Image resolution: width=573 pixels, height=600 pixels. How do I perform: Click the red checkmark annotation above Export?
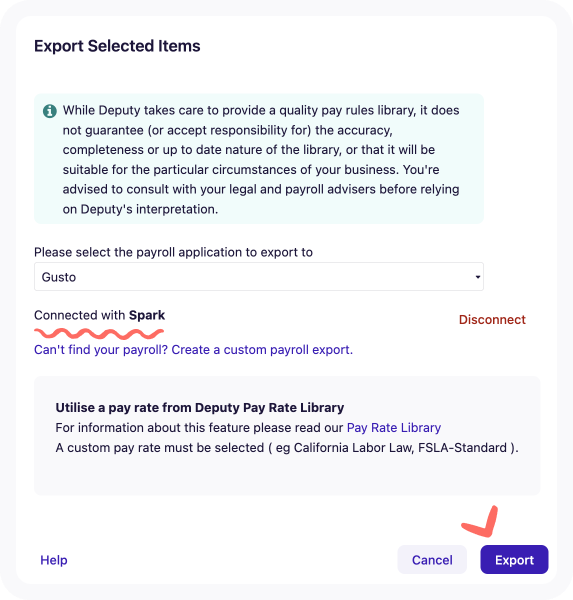480,521
